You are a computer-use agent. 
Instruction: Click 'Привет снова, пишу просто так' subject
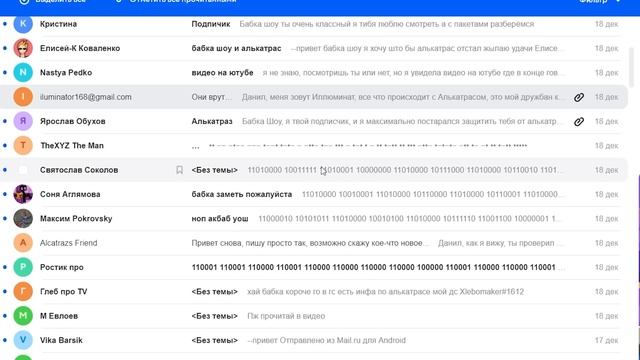click(310, 243)
